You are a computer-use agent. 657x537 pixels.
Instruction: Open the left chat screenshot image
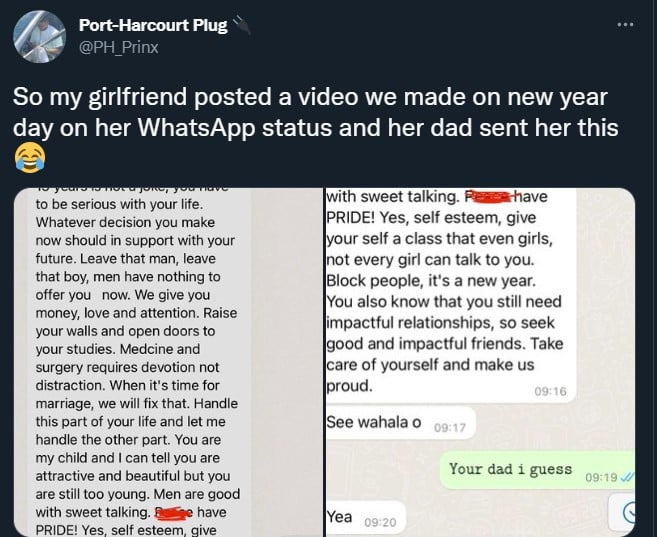169,362
